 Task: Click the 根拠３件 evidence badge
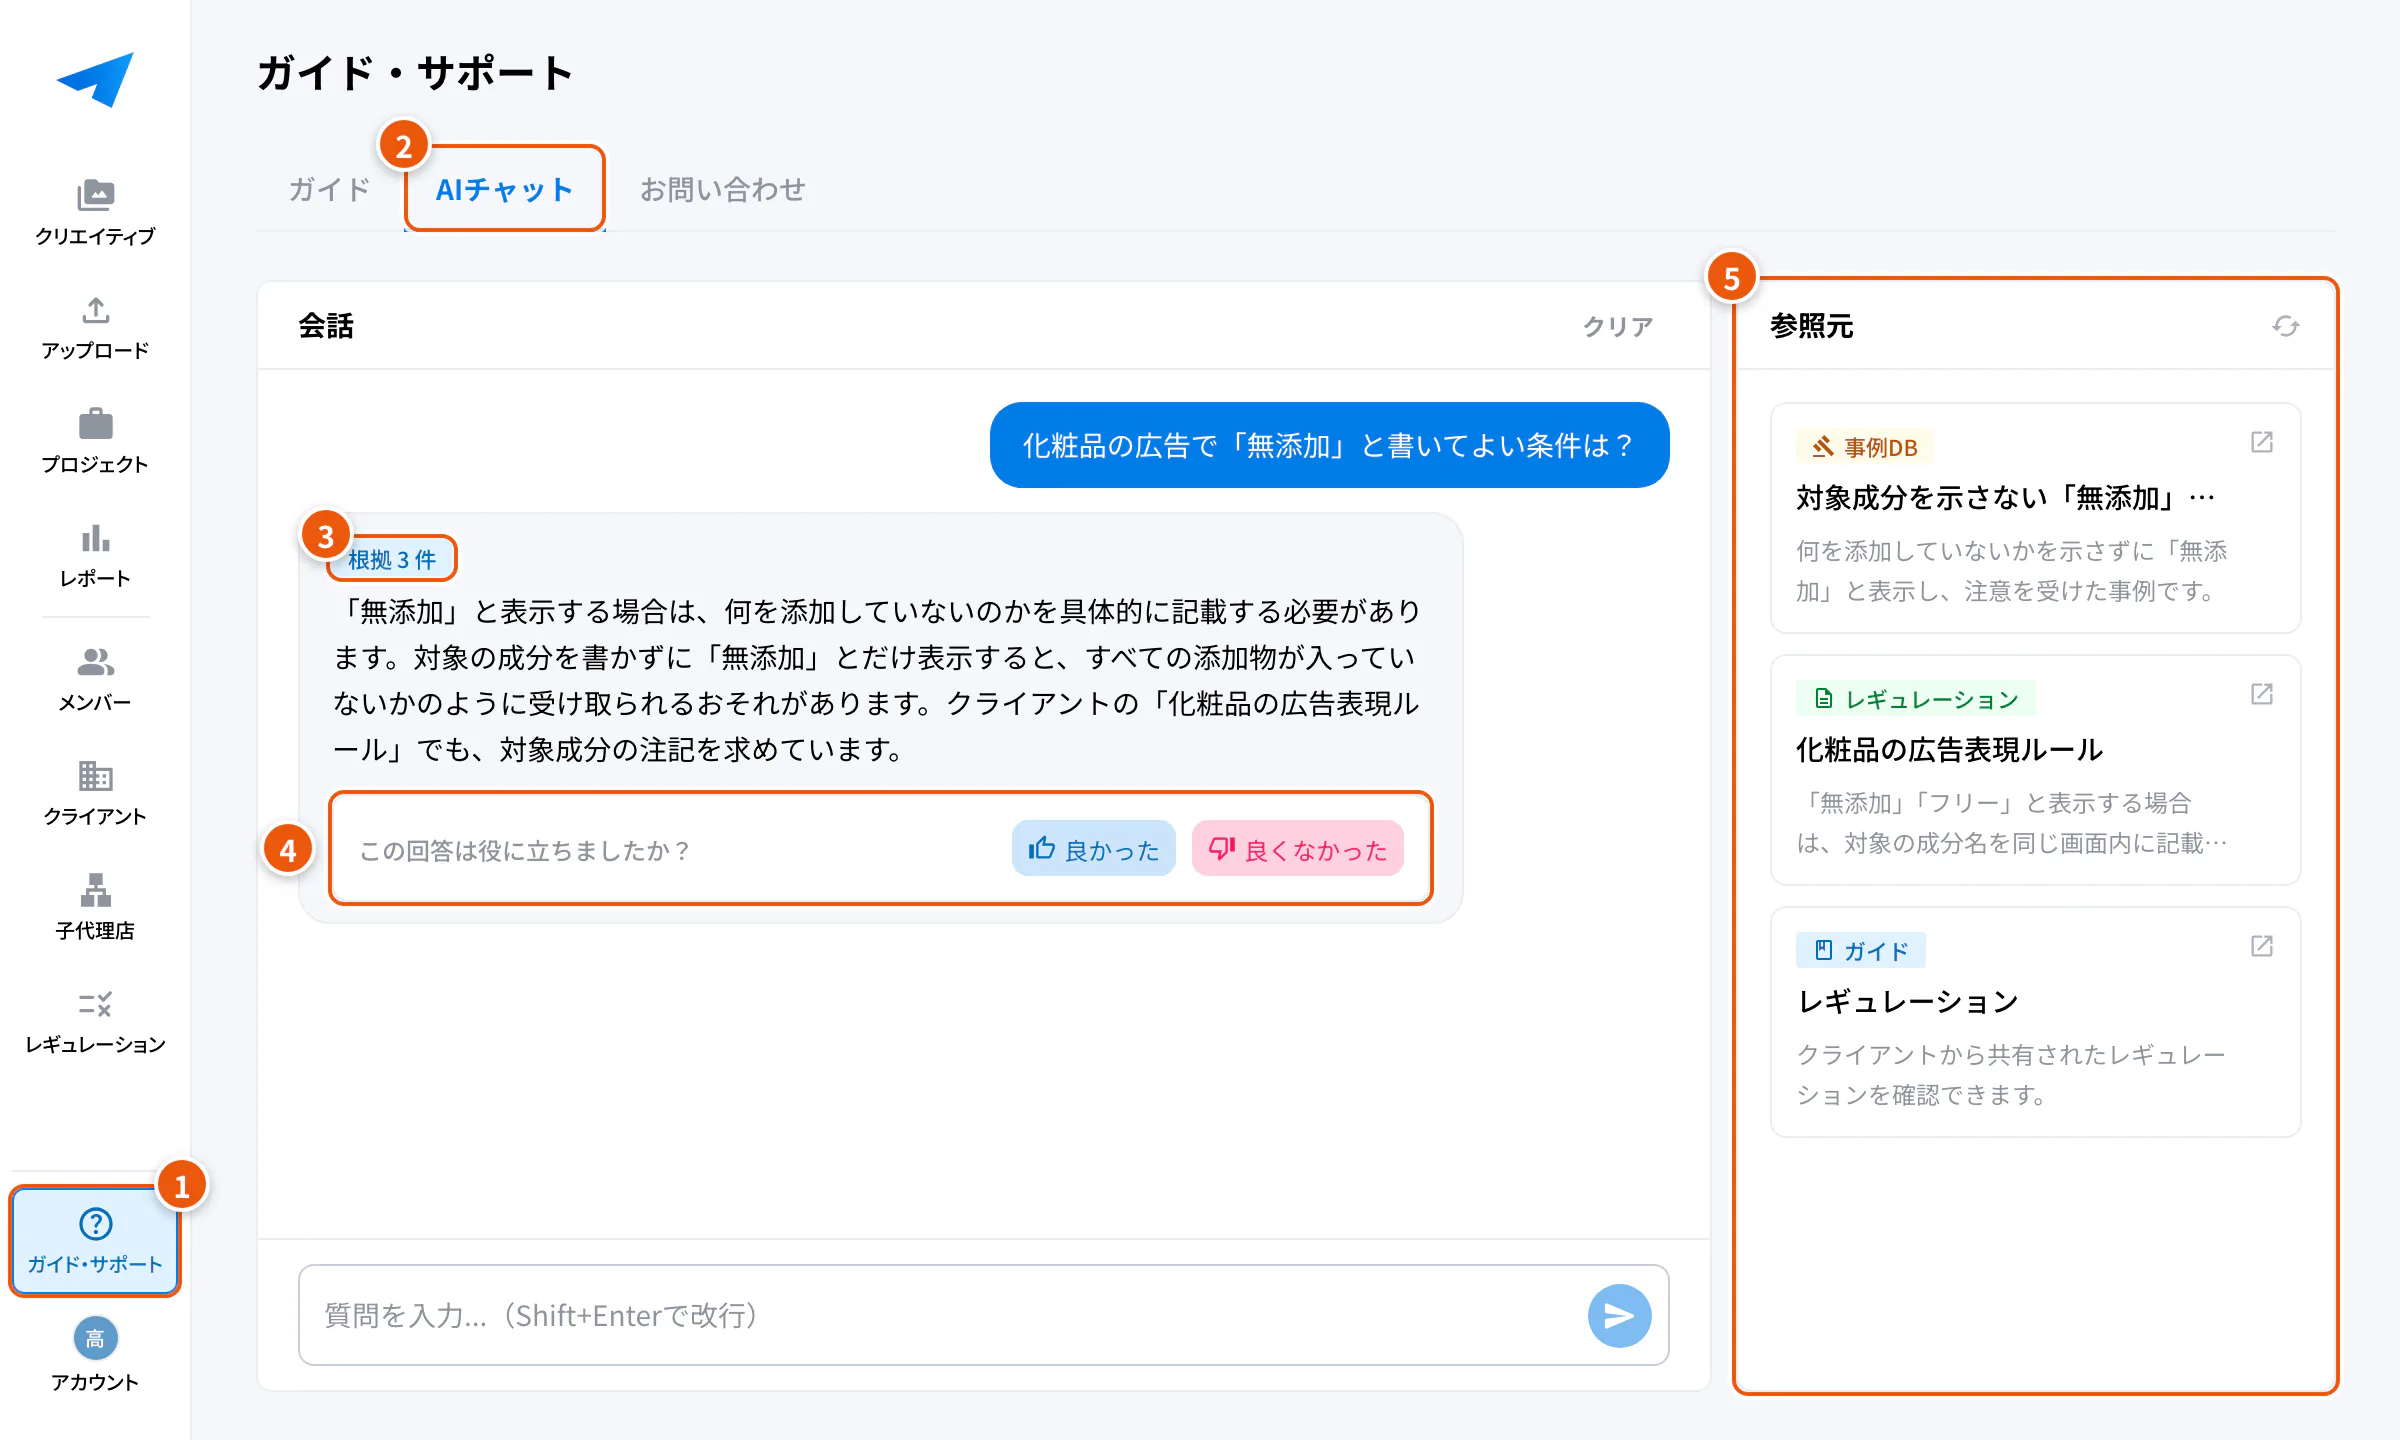(392, 559)
